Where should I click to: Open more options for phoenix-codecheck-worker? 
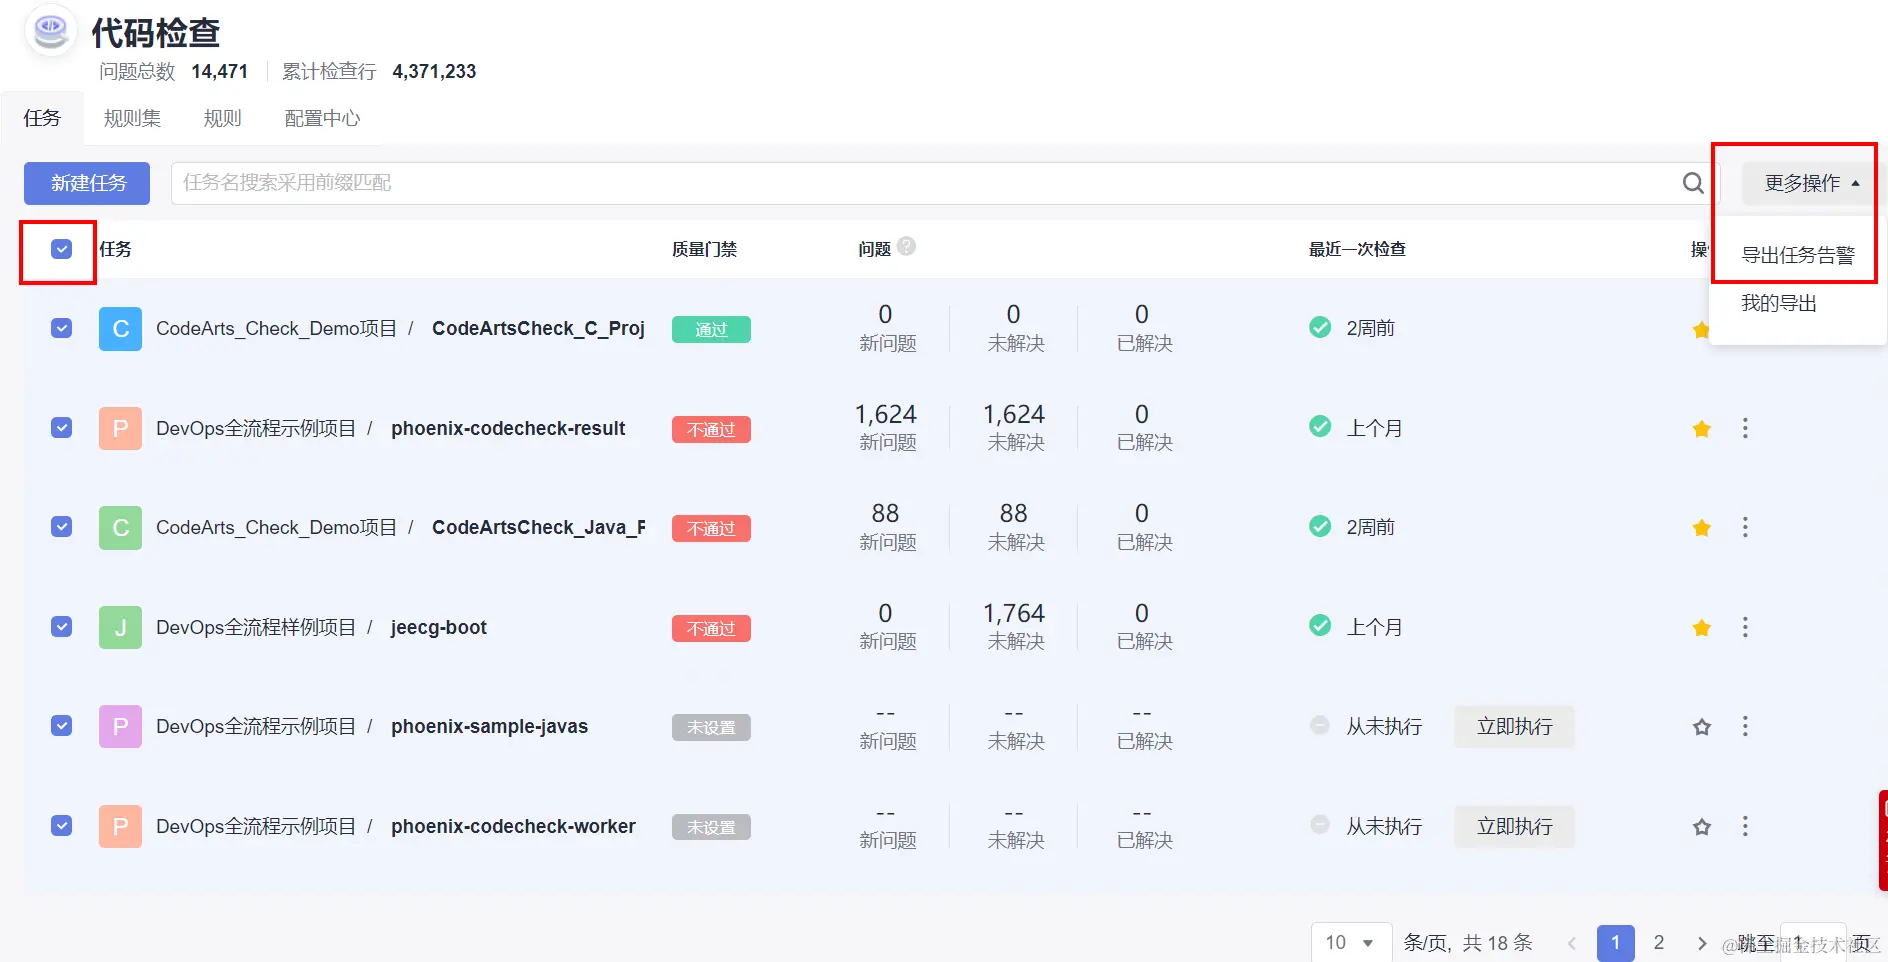[x=1745, y=826]
